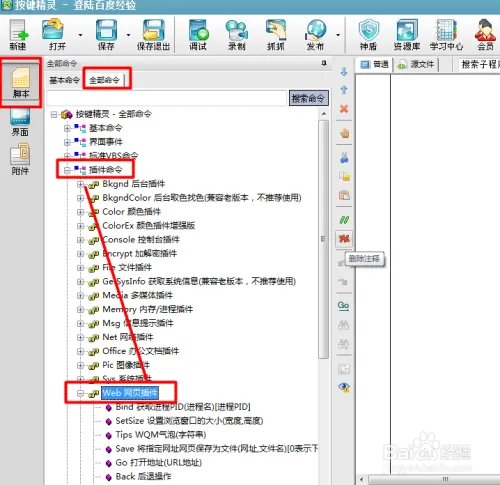Viewport: 500px width, 485px height.
Task: Open the dropdown arrow next to 发布
Action: pos(338,35)
